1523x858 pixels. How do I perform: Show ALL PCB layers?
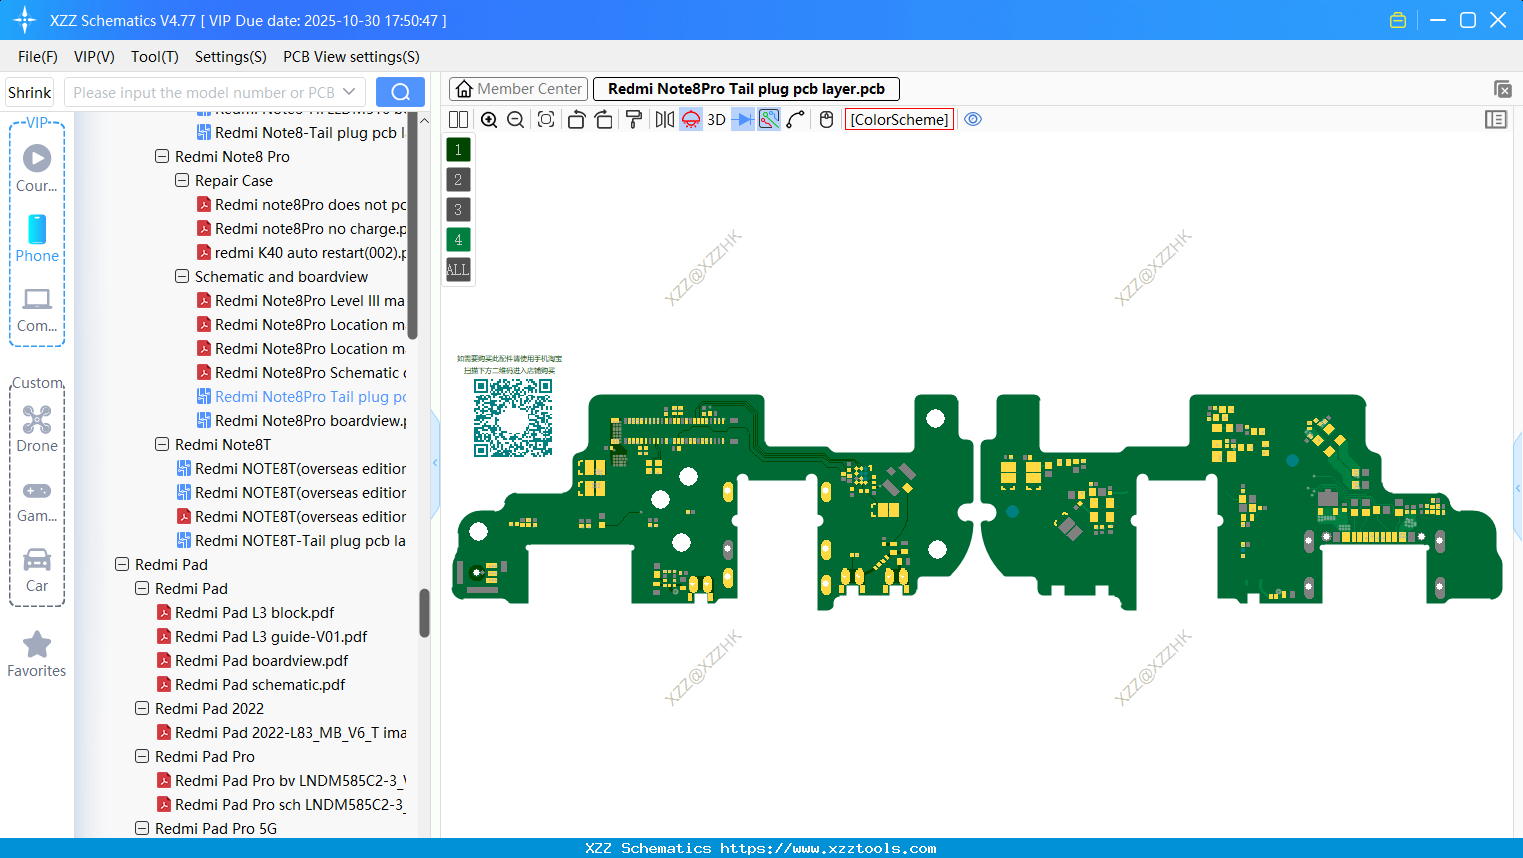[458, 270]
